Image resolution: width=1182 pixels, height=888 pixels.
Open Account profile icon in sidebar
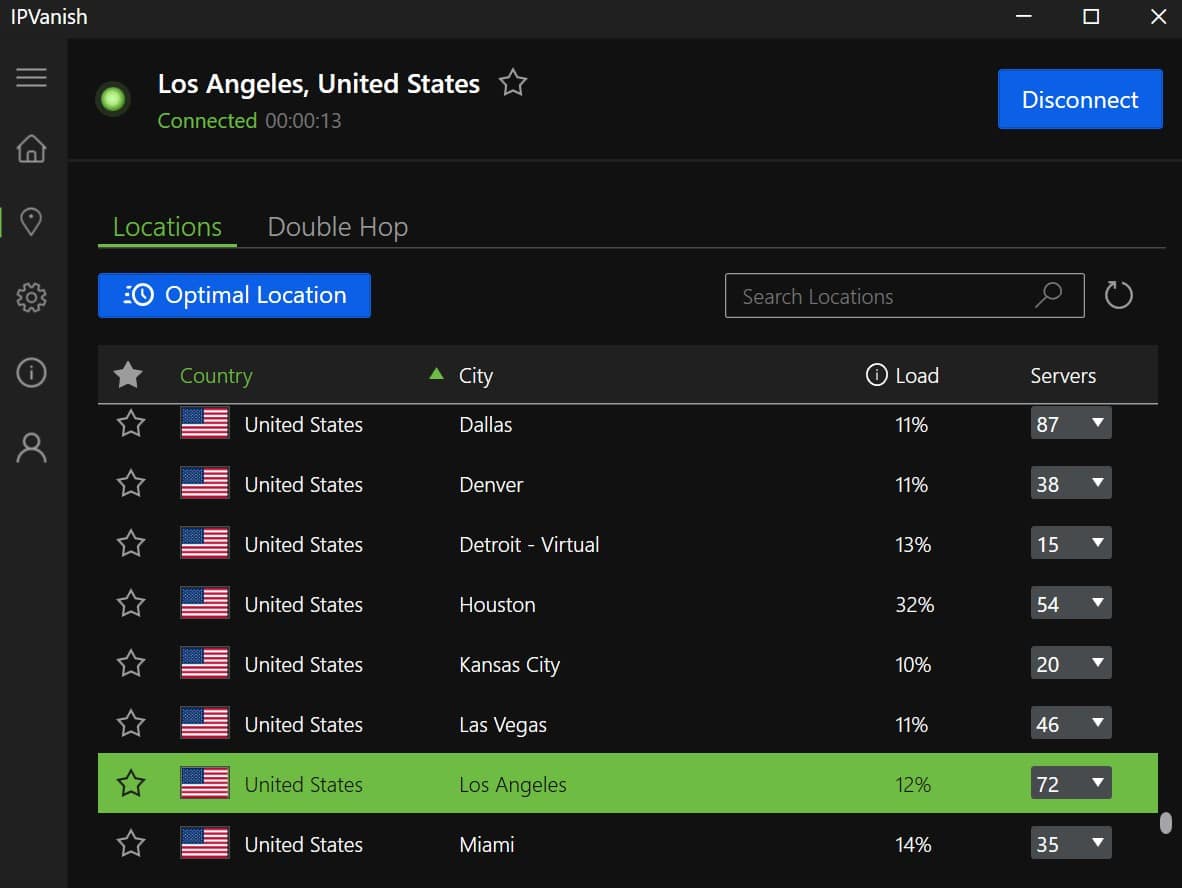31,447
